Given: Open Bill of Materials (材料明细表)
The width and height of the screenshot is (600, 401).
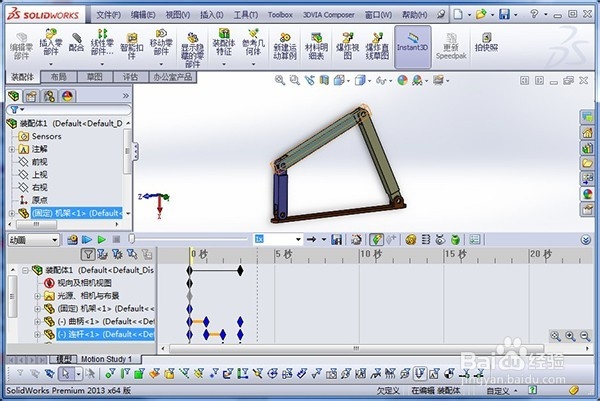Looking at the screenshot, I should (x=316, y=46).
